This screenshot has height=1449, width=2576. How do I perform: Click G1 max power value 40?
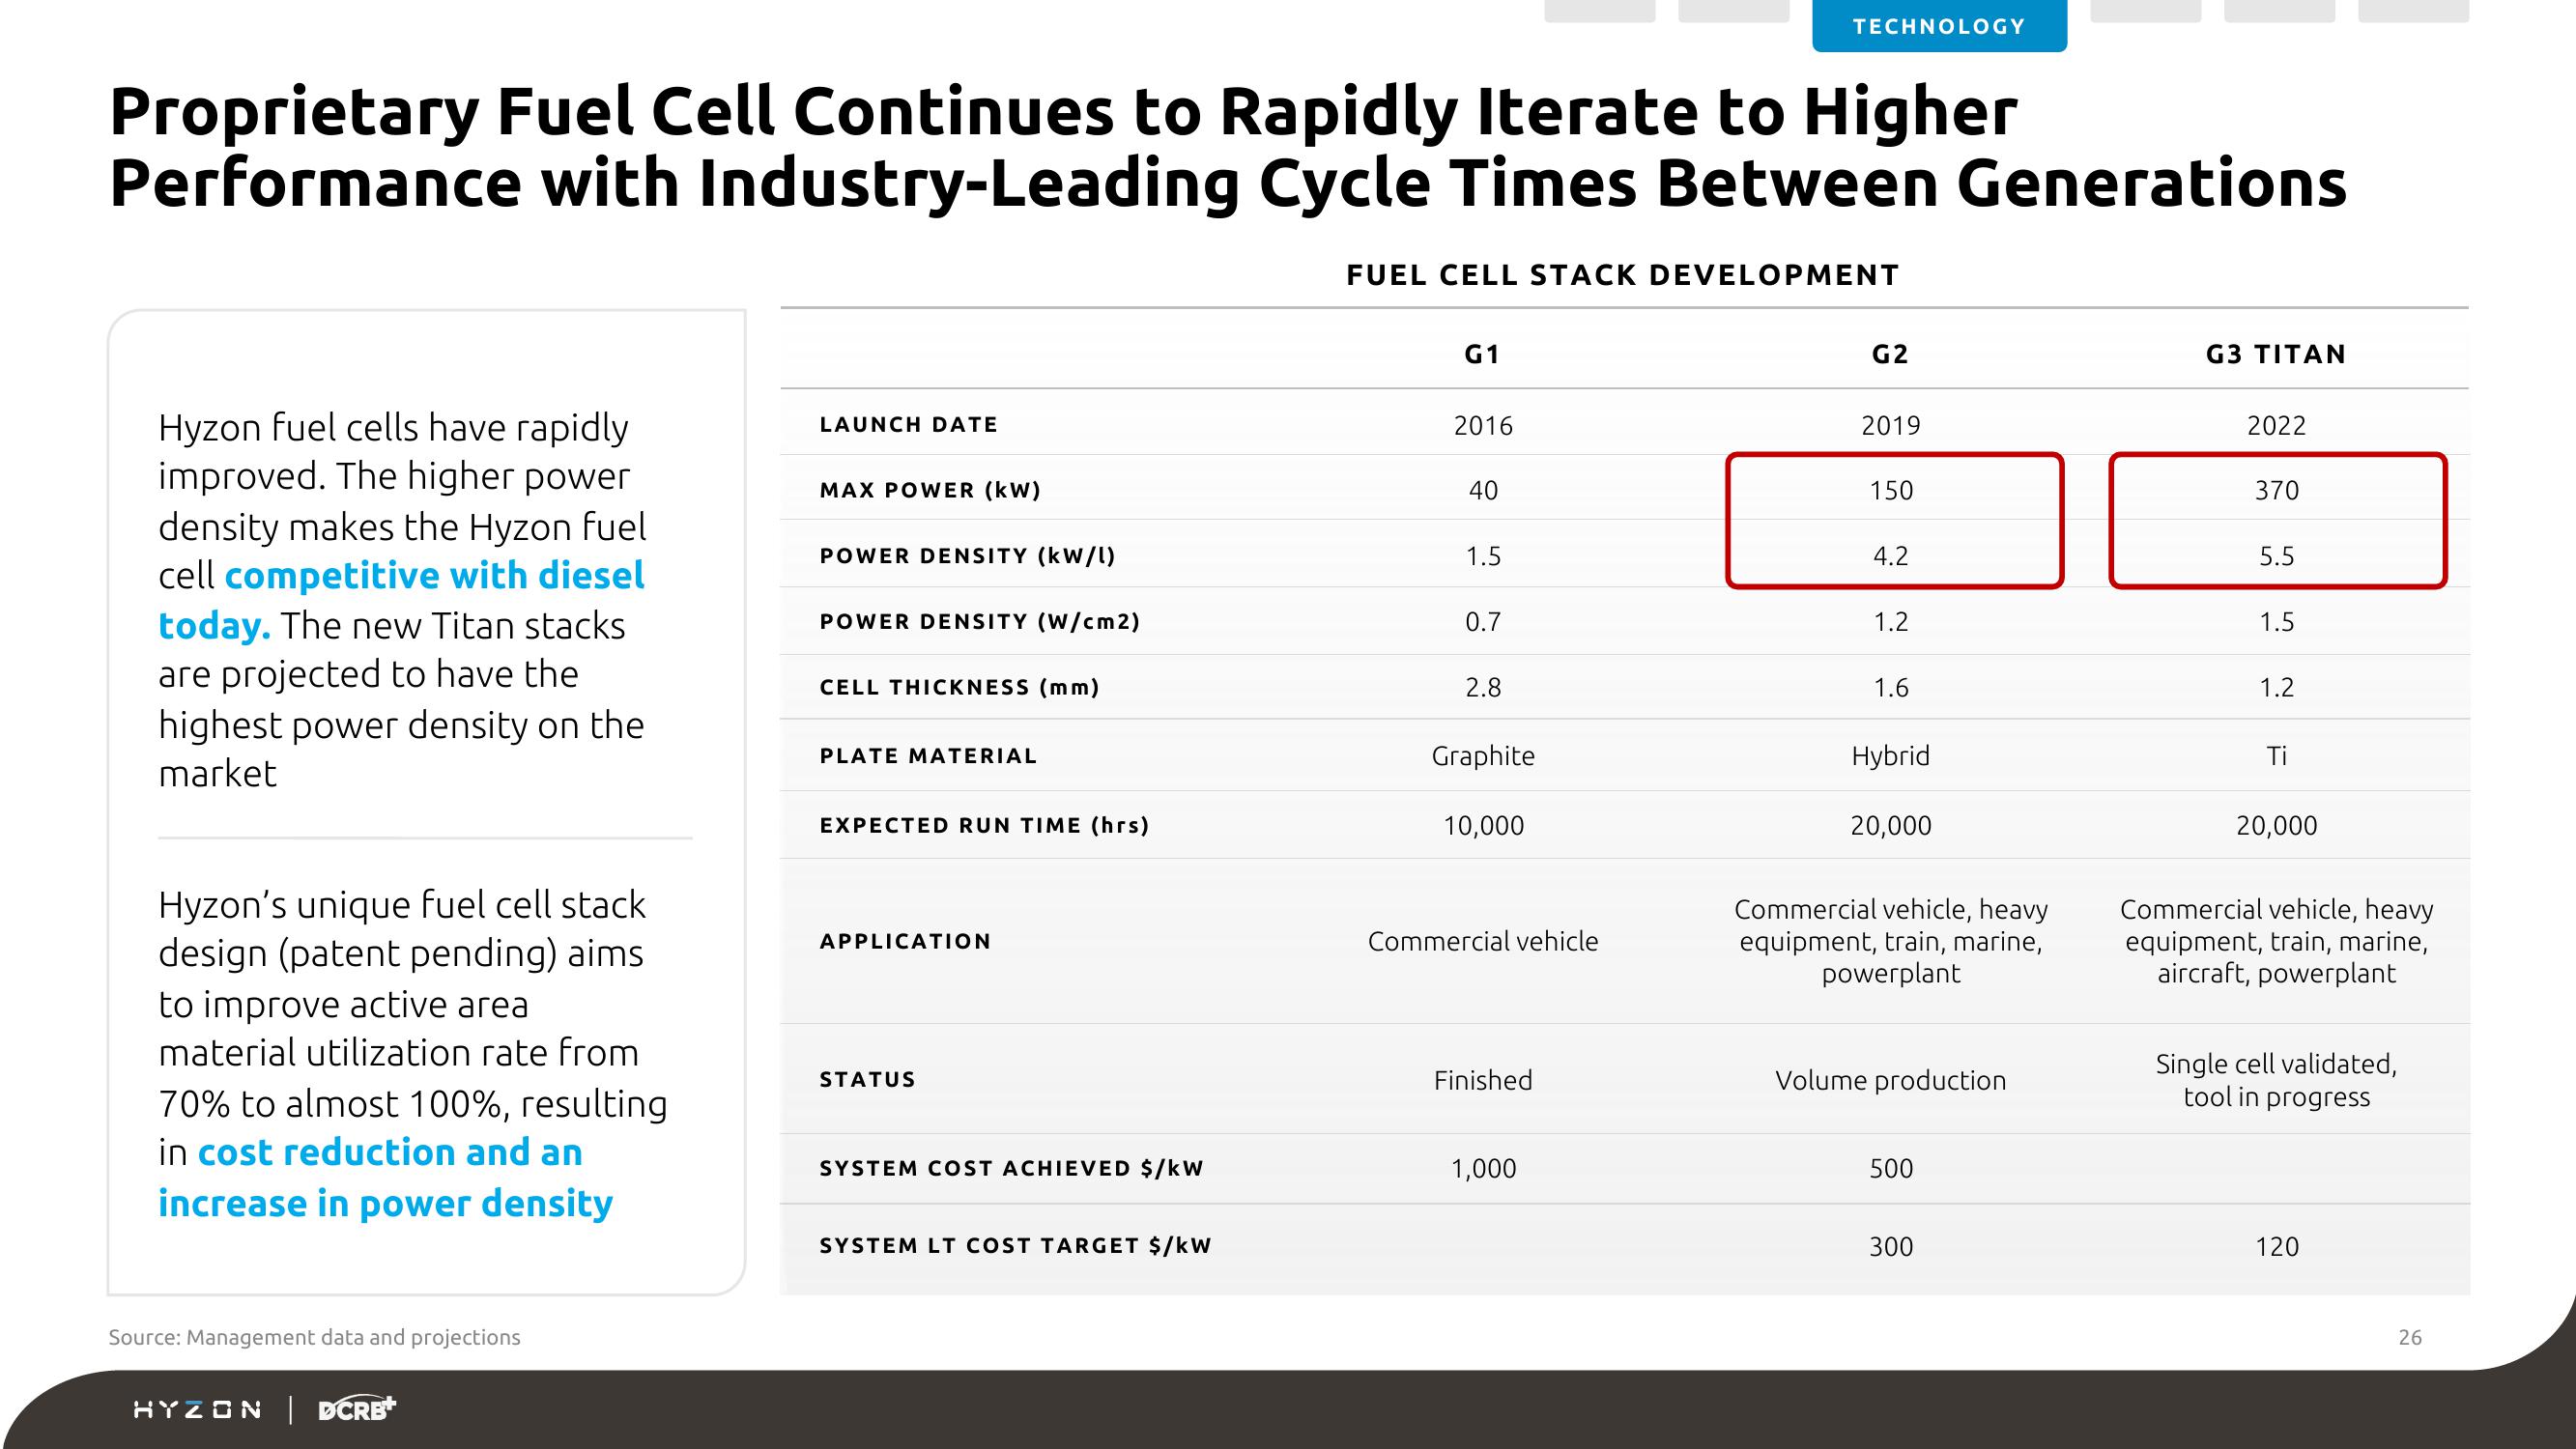click(x=1483, y=491)
